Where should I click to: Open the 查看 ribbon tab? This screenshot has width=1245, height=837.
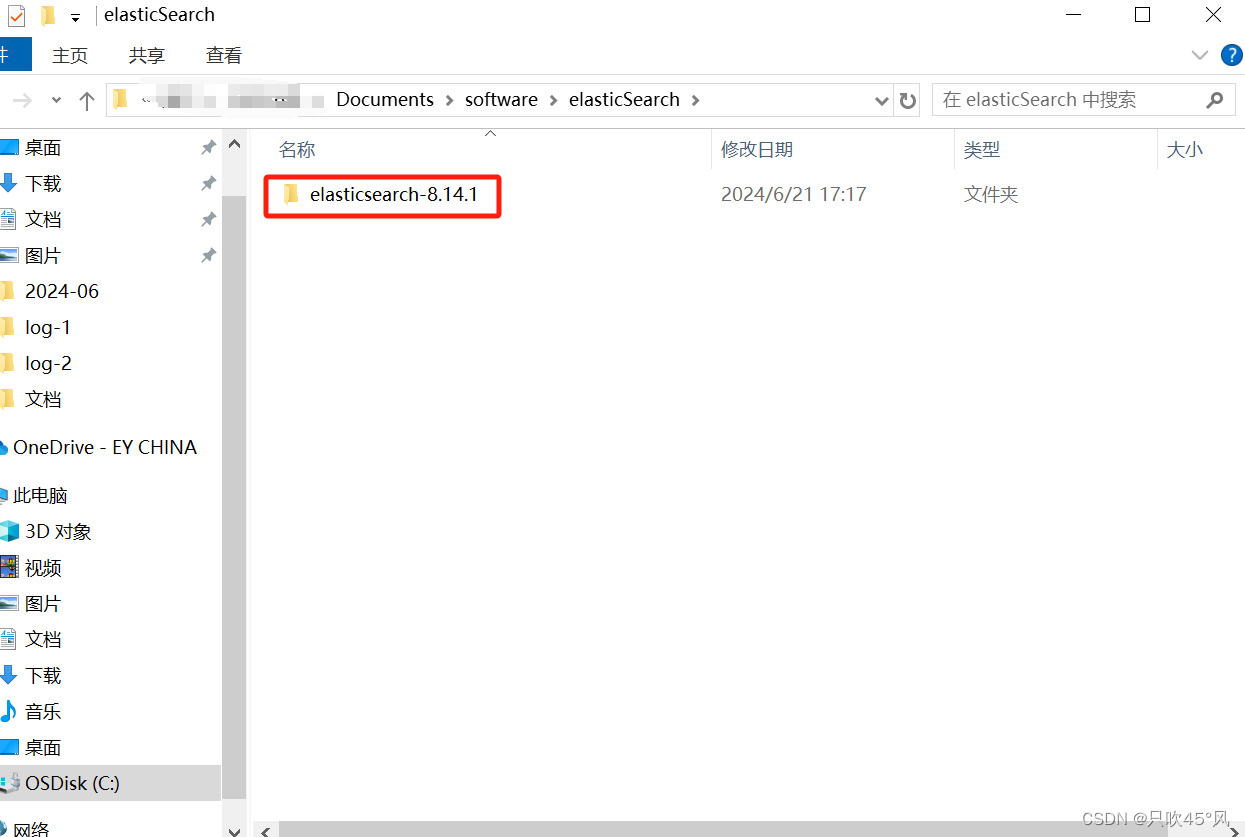click(224, 55)
